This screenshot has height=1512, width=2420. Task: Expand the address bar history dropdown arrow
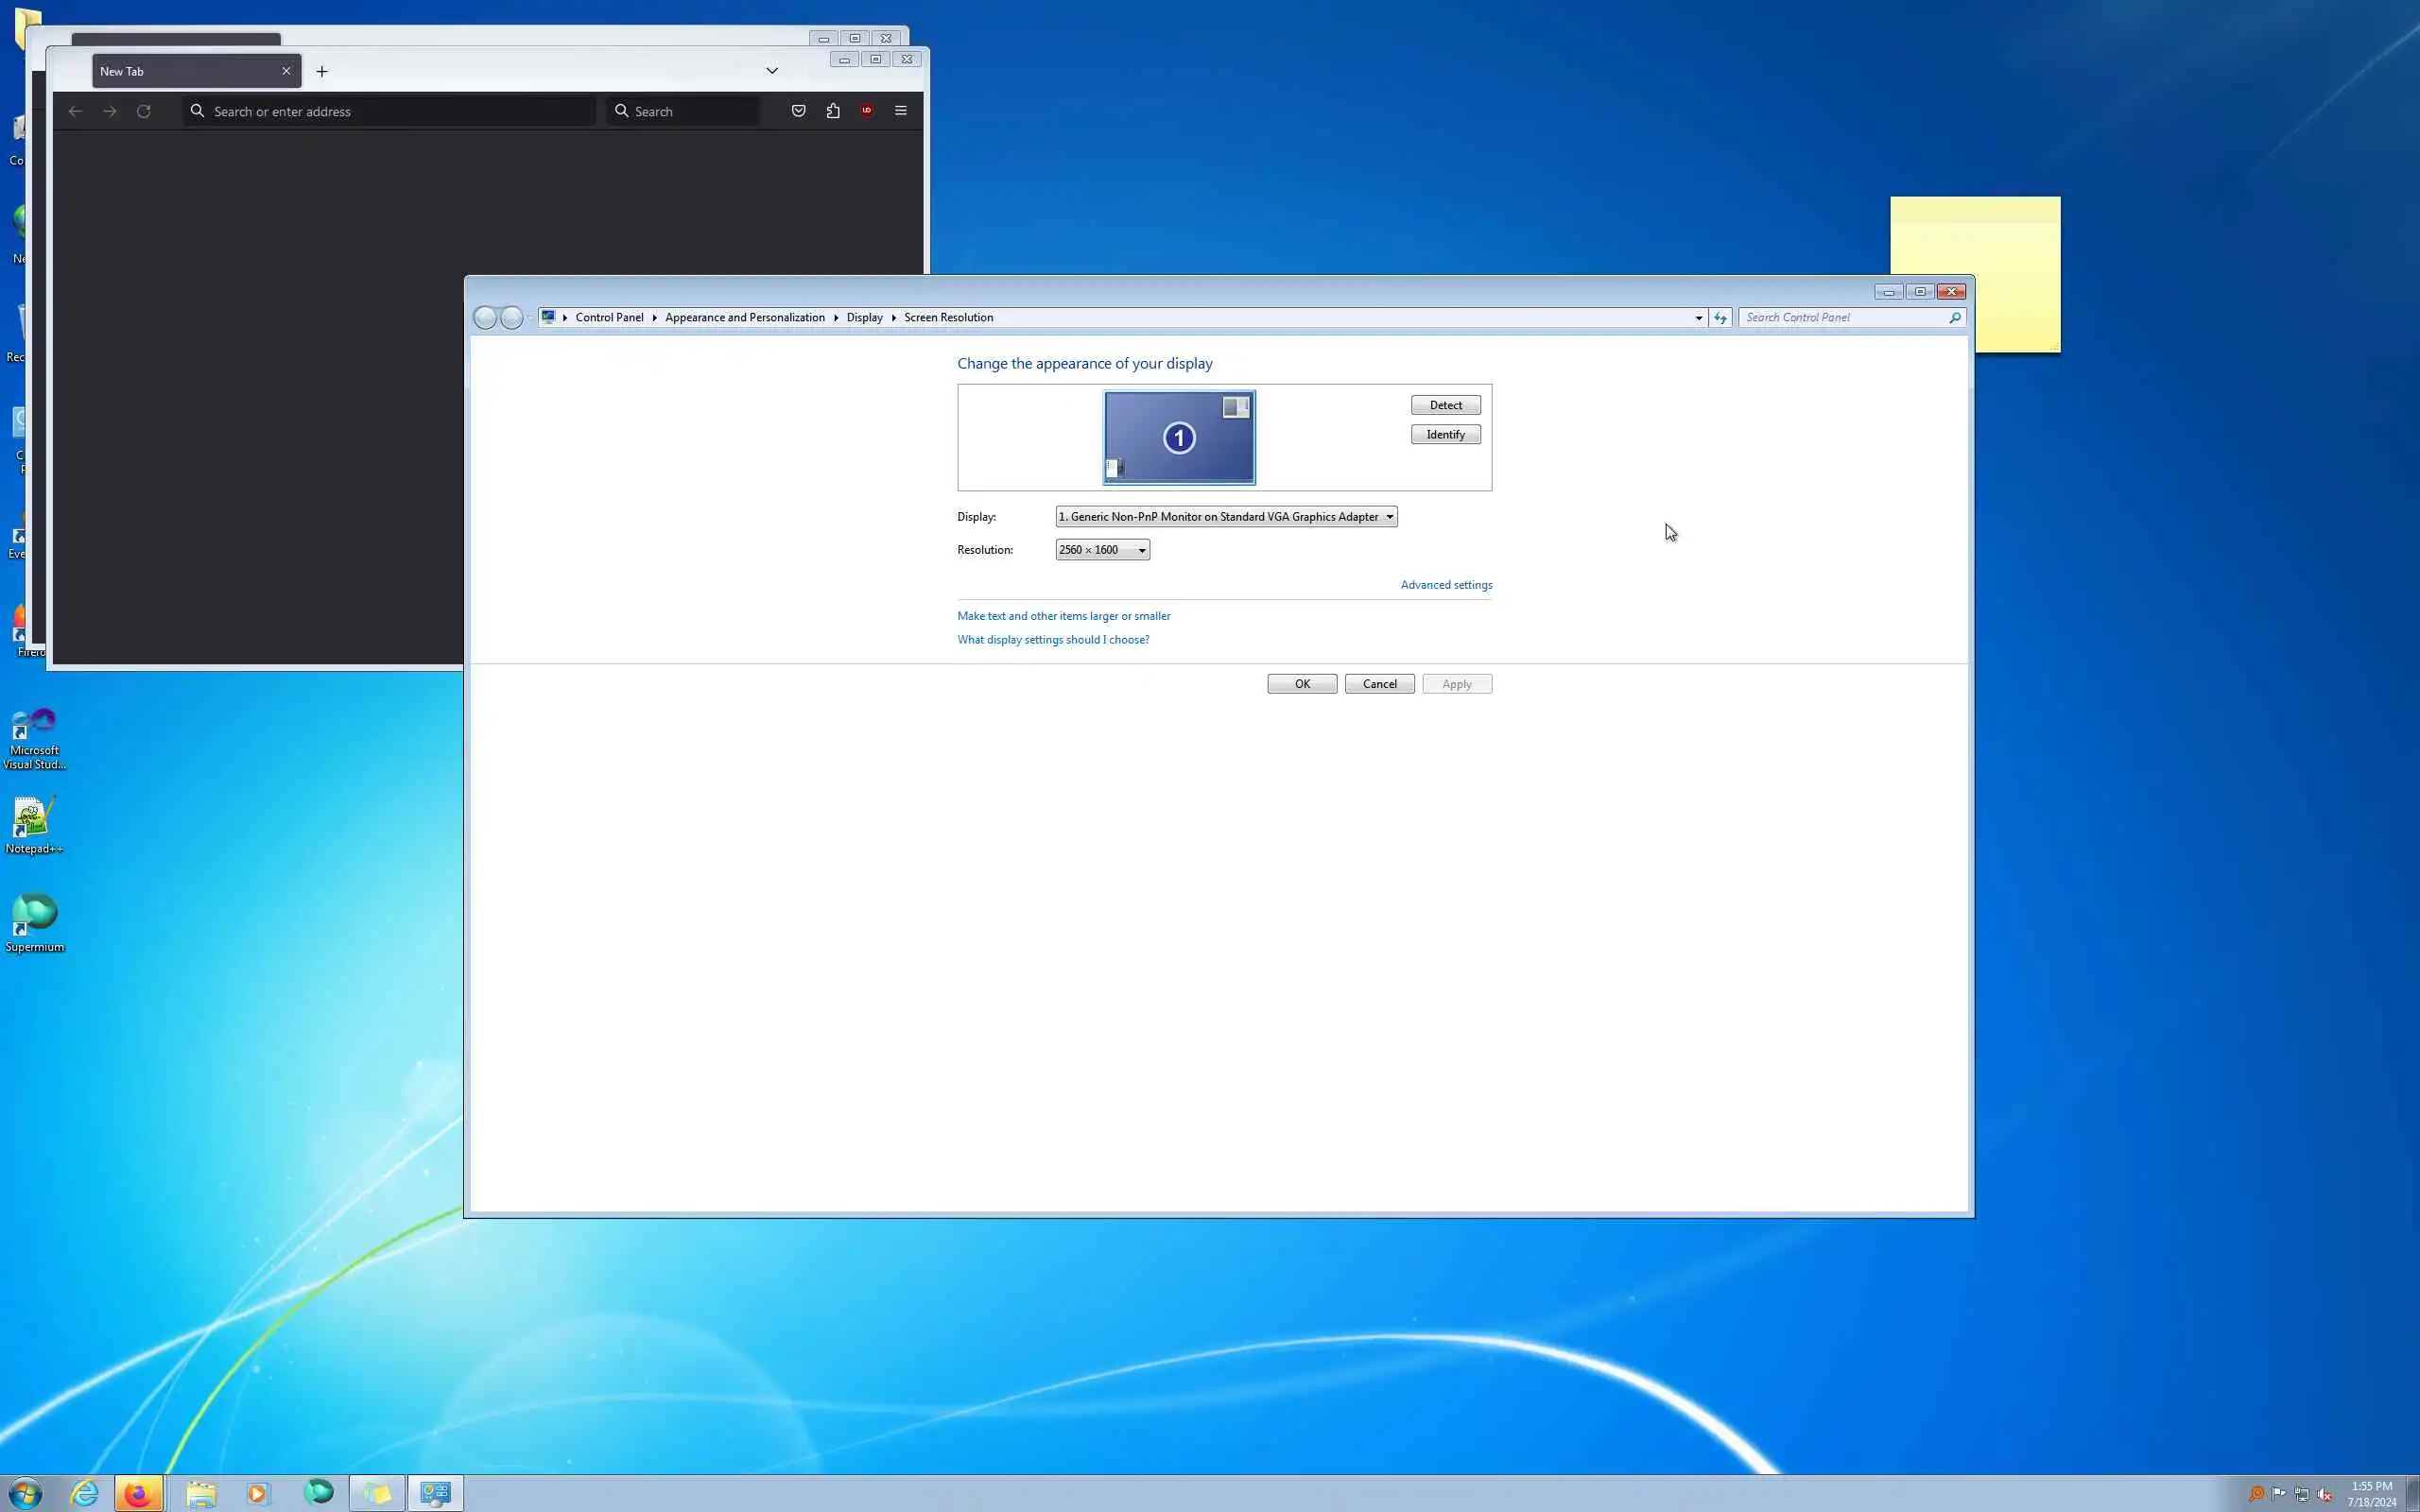pos(1698,318)
